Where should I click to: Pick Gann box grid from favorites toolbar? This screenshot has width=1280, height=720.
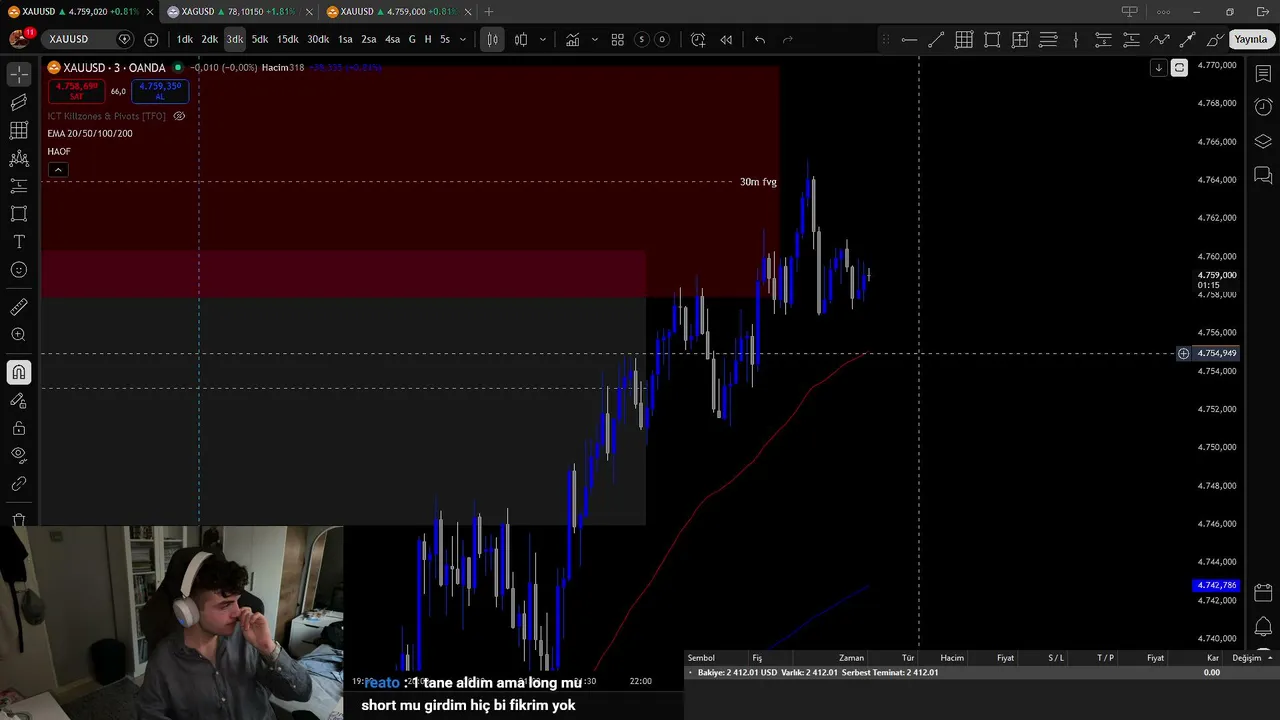[x=964, y=40]
